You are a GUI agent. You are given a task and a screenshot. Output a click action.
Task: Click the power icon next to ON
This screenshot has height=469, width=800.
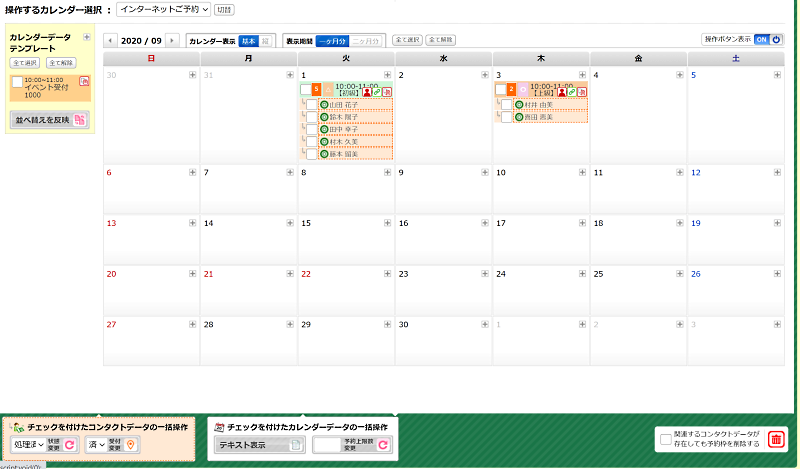[x=776, y=39]
